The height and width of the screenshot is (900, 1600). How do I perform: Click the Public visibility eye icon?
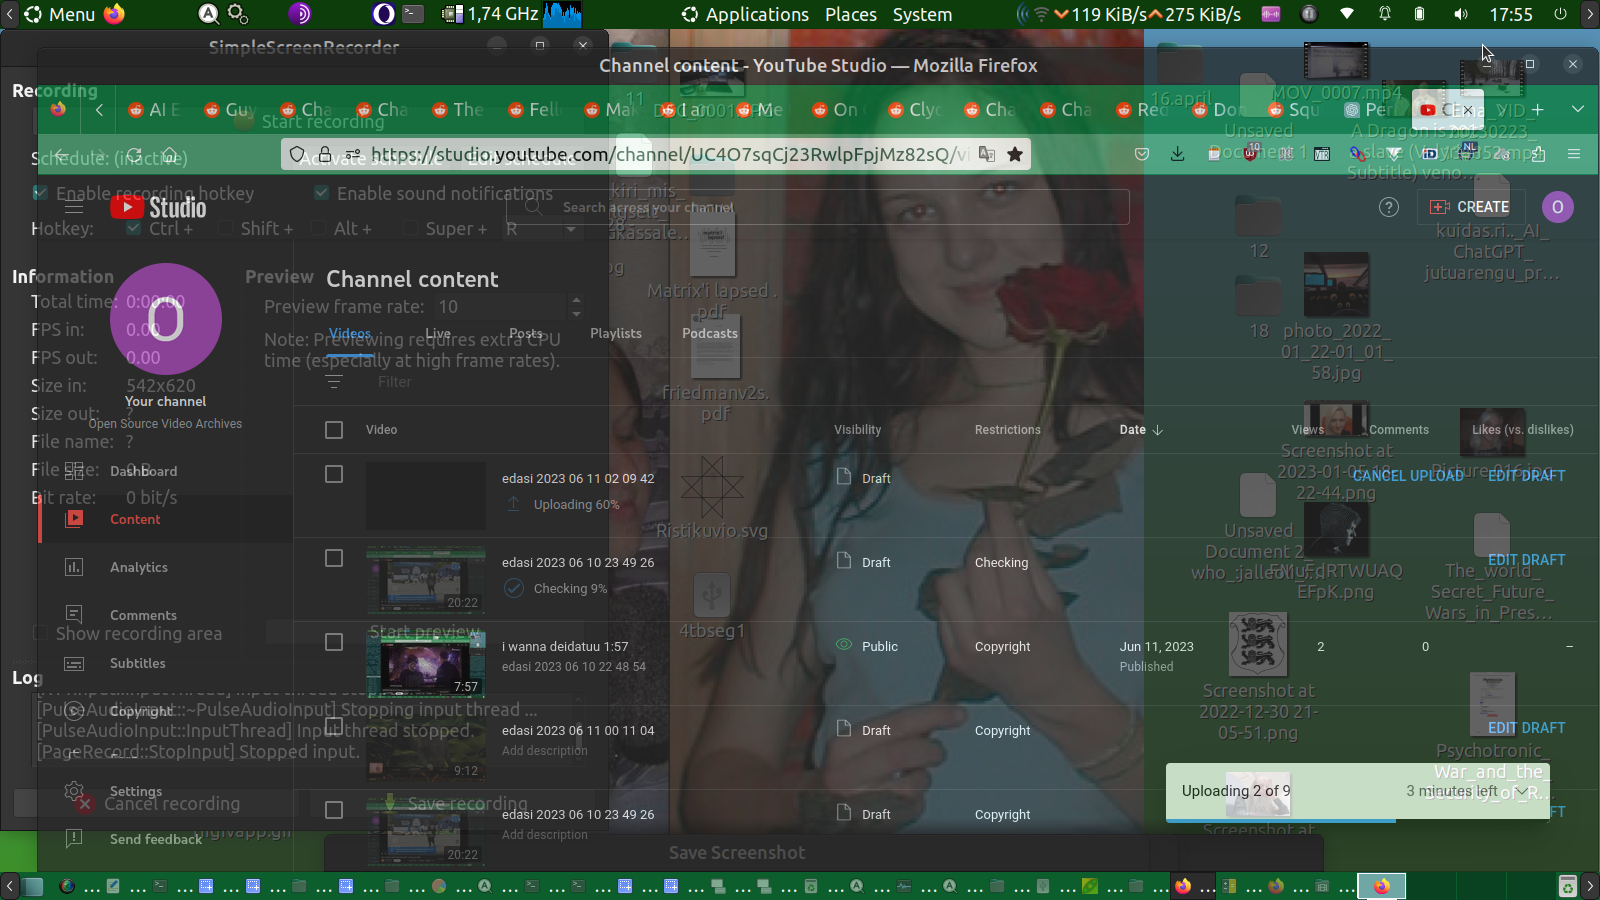[x=844, y=646]
